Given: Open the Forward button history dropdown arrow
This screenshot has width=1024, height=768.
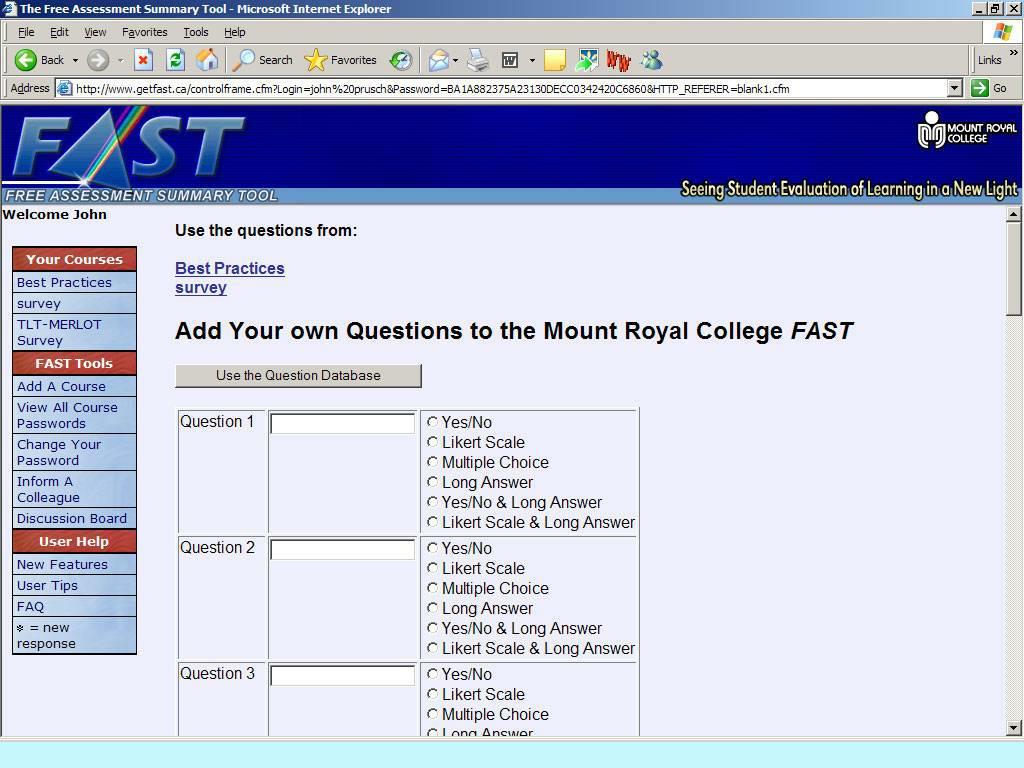Looking at the screenshot, I should click(x=120, y=60).
